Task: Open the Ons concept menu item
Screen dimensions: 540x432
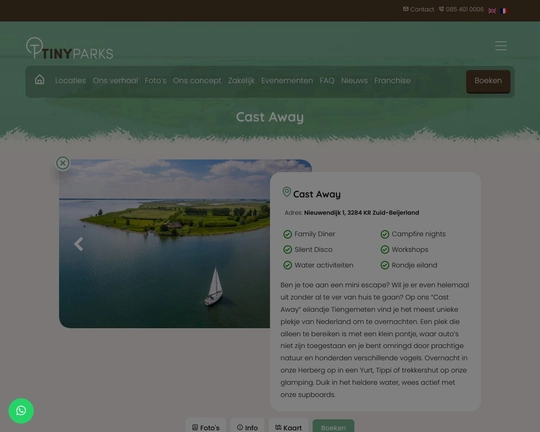Action: tap(197, 81)
